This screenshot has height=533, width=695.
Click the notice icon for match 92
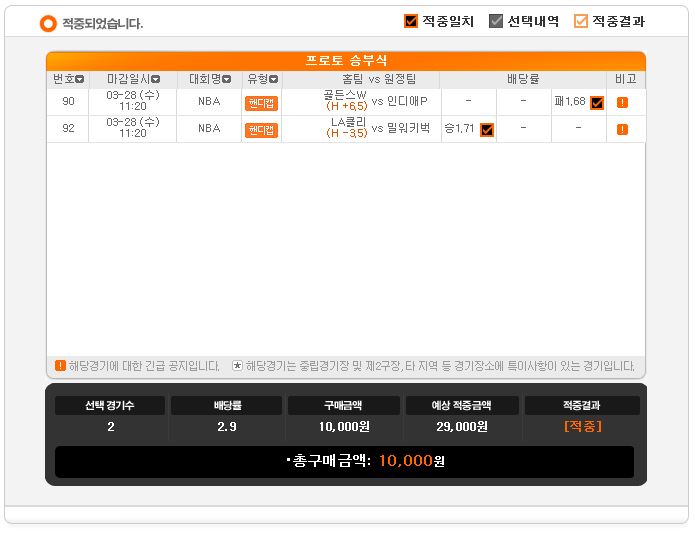pyautogui.click(x=622, y=129)
